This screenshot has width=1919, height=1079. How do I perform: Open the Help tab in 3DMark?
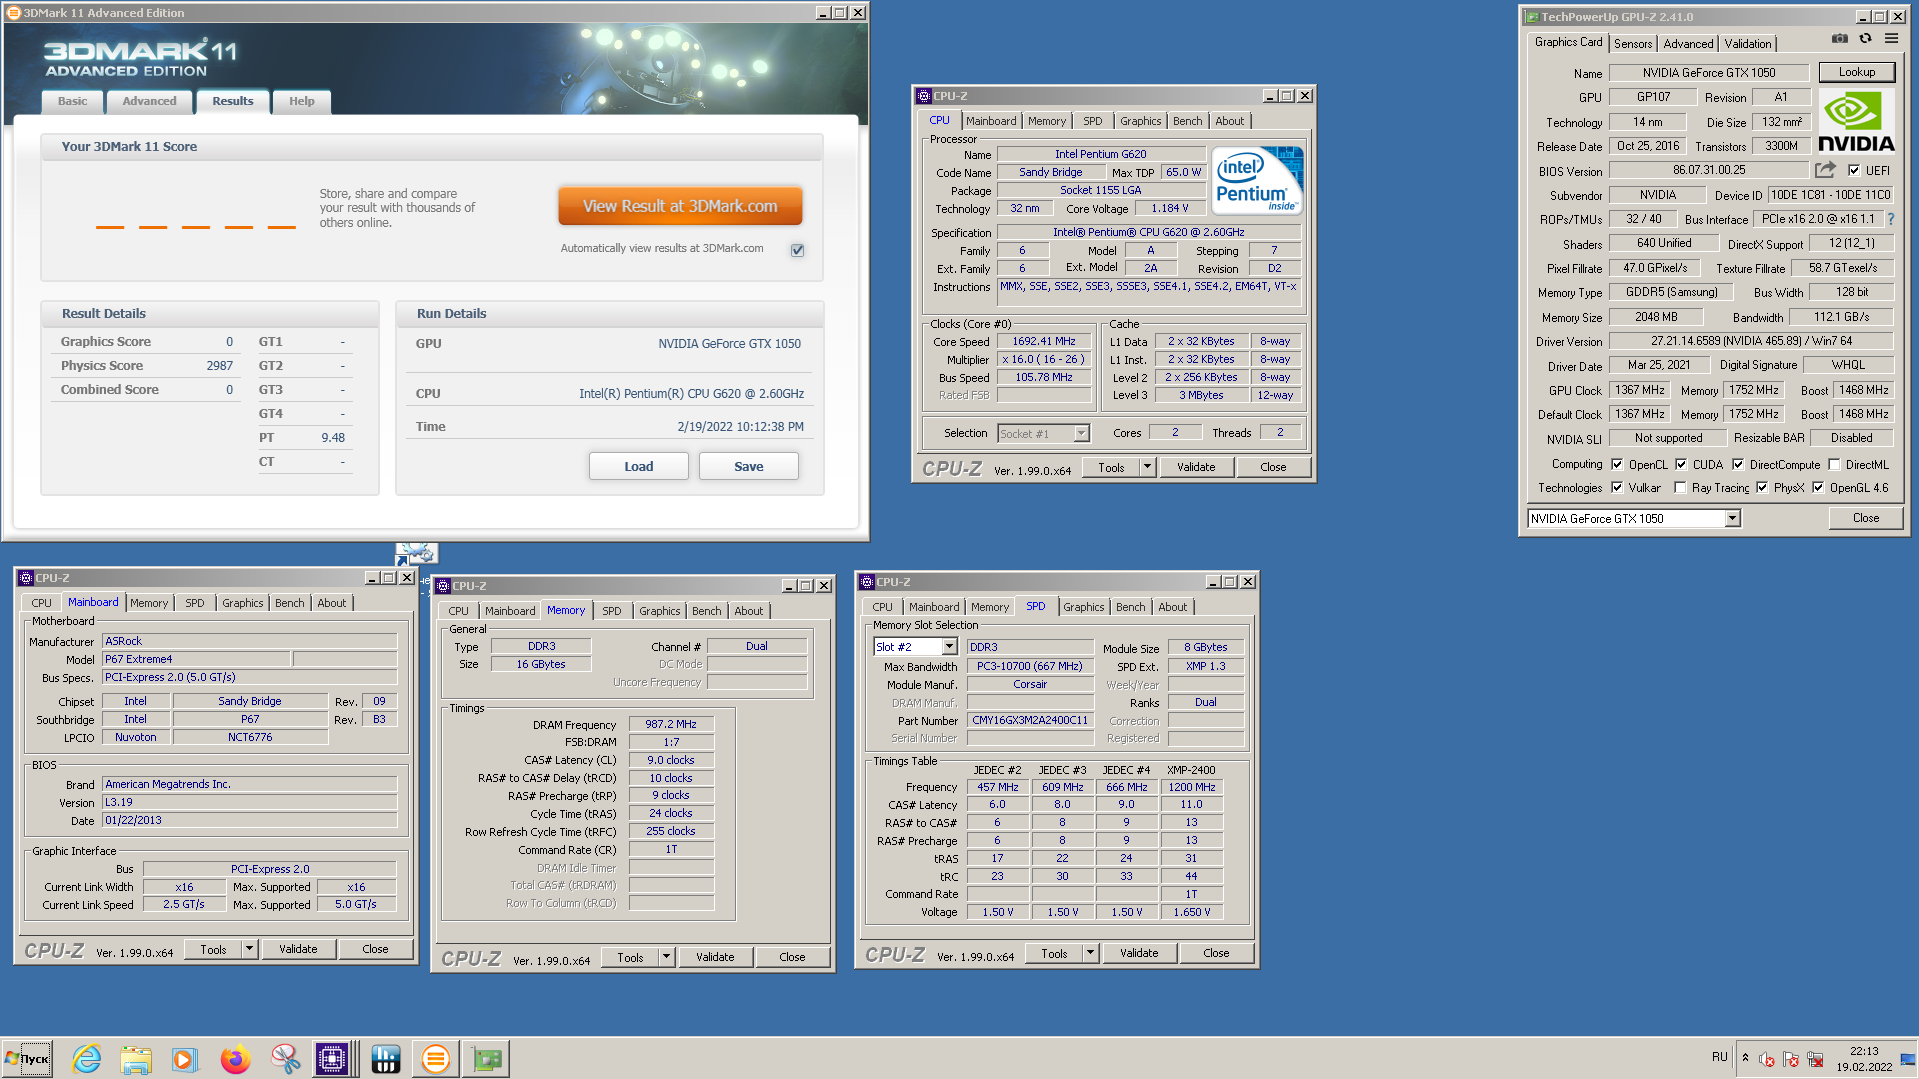point(301,101)
